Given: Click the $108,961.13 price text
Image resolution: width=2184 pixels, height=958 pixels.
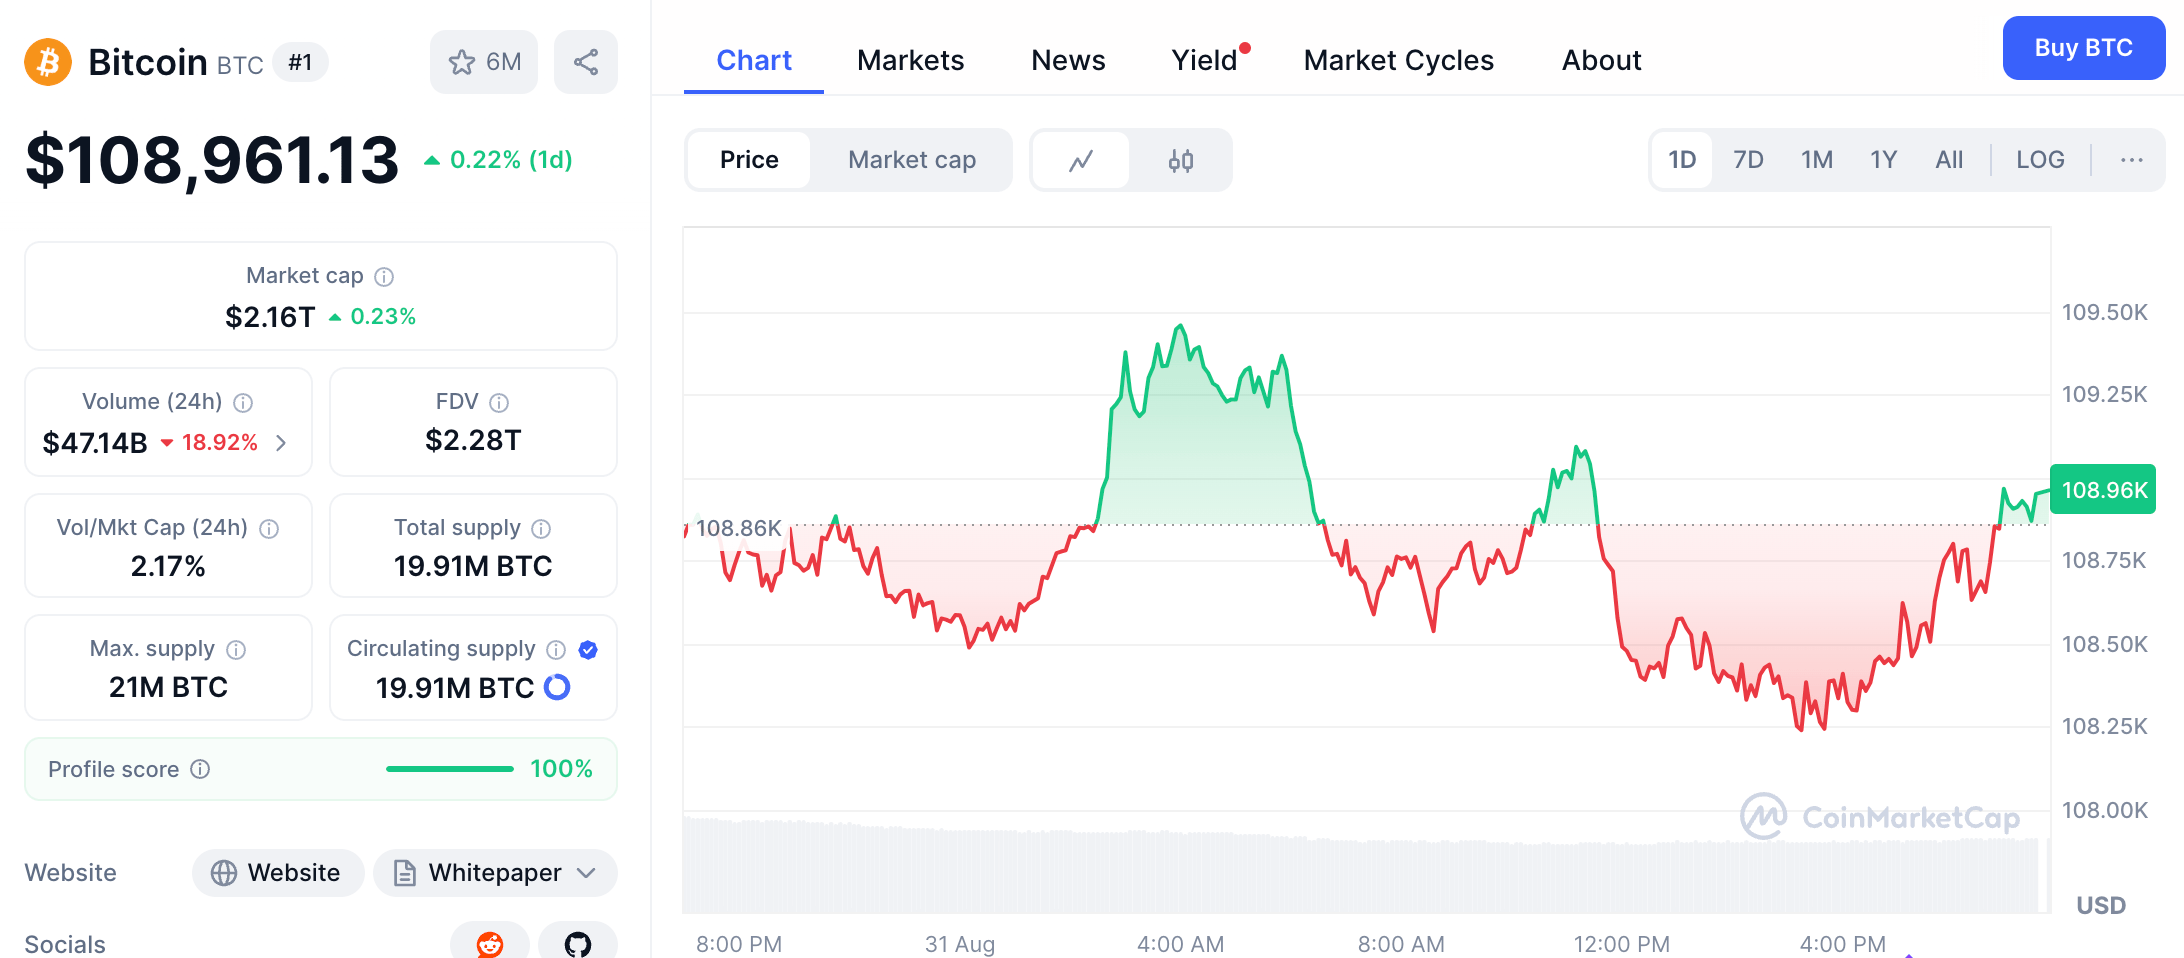Looking at the screenshot, I should click(x=212, y=160).
